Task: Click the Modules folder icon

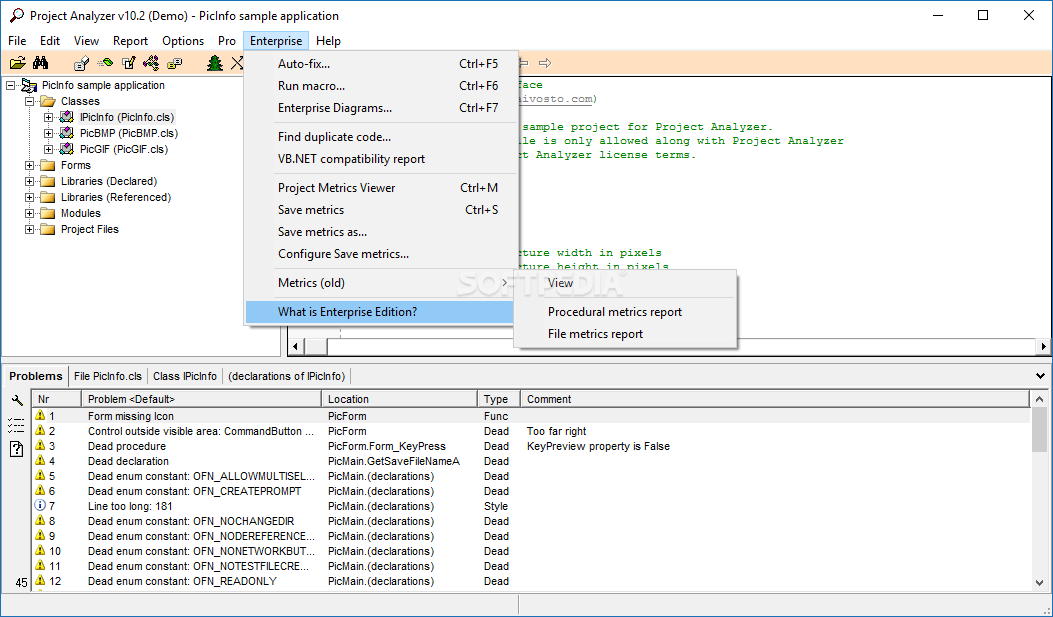Action: (x=48, y=213)
